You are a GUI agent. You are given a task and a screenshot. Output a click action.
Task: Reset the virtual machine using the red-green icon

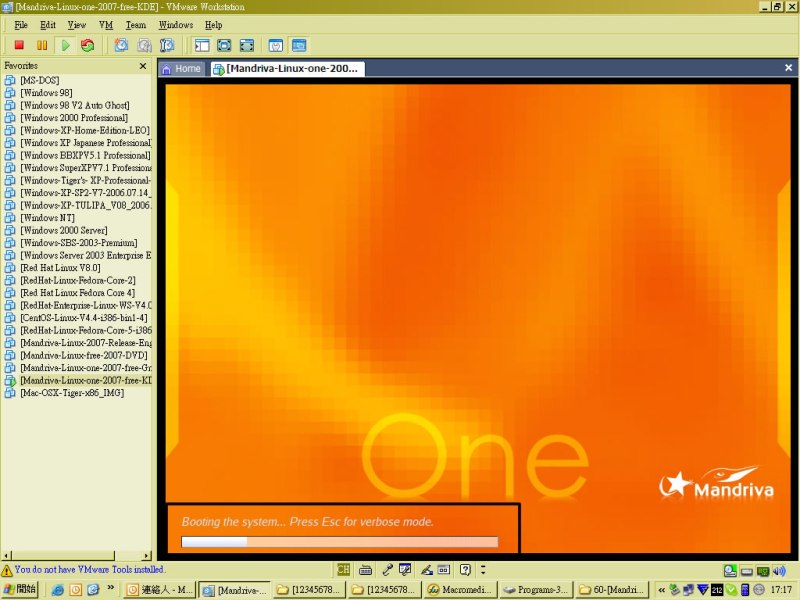[x=88, y=45]
